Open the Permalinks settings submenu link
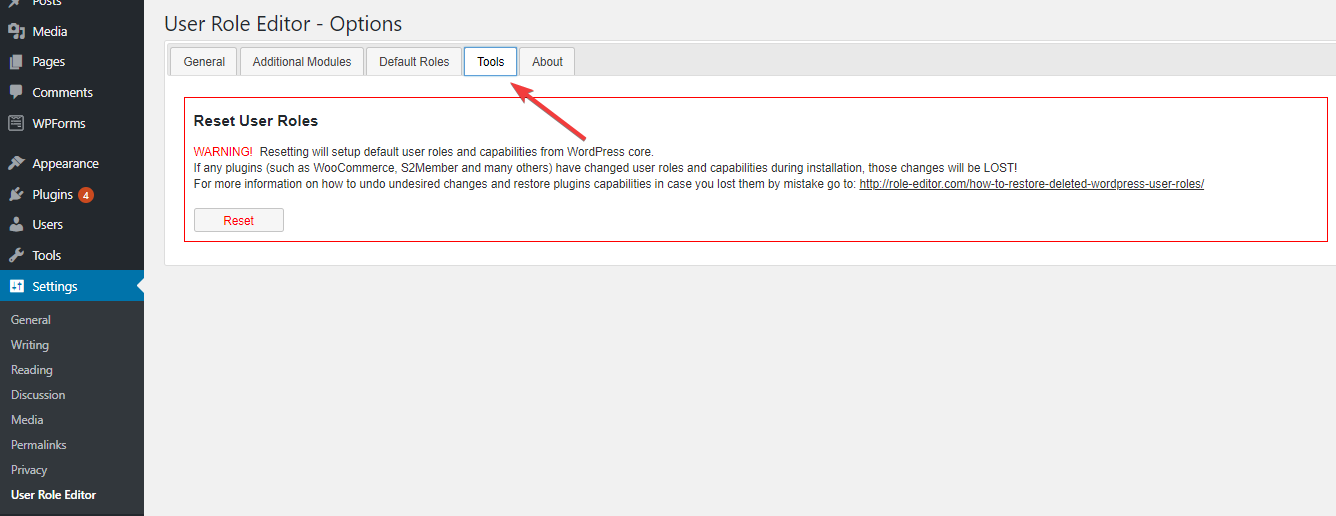Screen dimensions: 1336x516 click(x=38, y=445)
